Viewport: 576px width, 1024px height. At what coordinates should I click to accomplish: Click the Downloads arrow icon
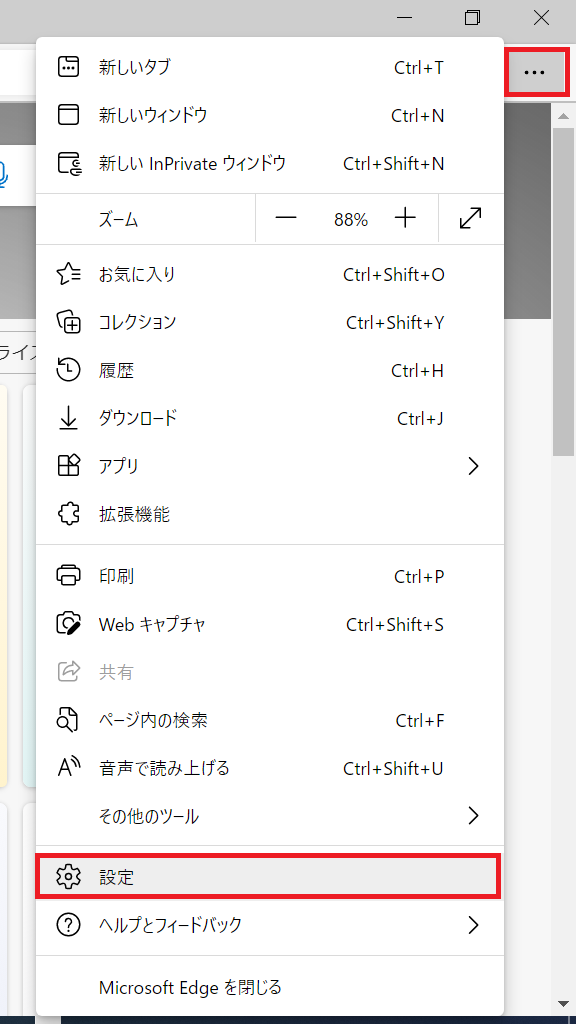[69, 419]
